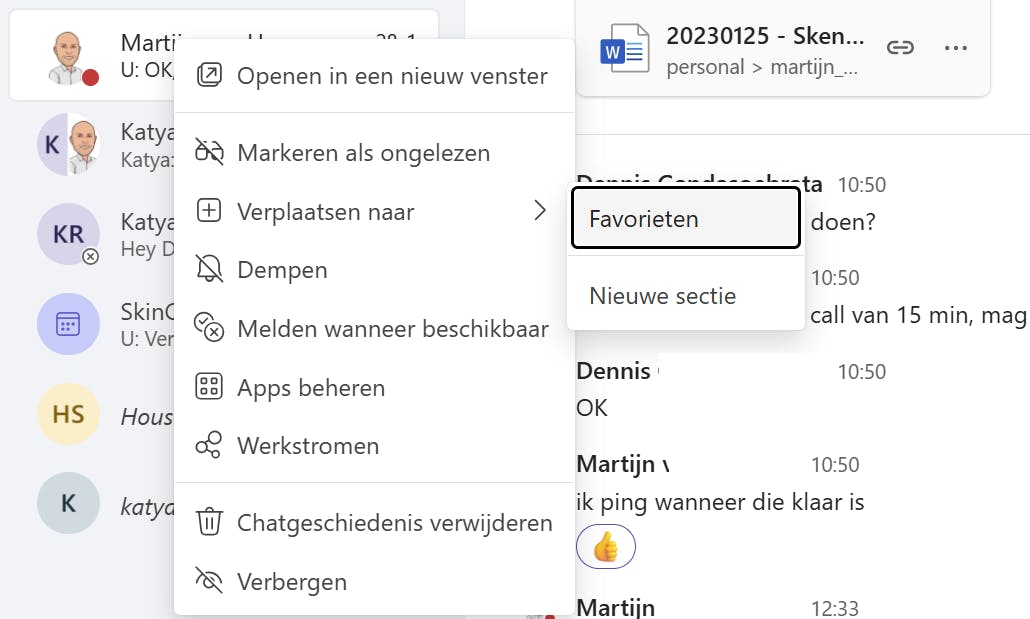Click the trash can delete icon

[209, 522]
